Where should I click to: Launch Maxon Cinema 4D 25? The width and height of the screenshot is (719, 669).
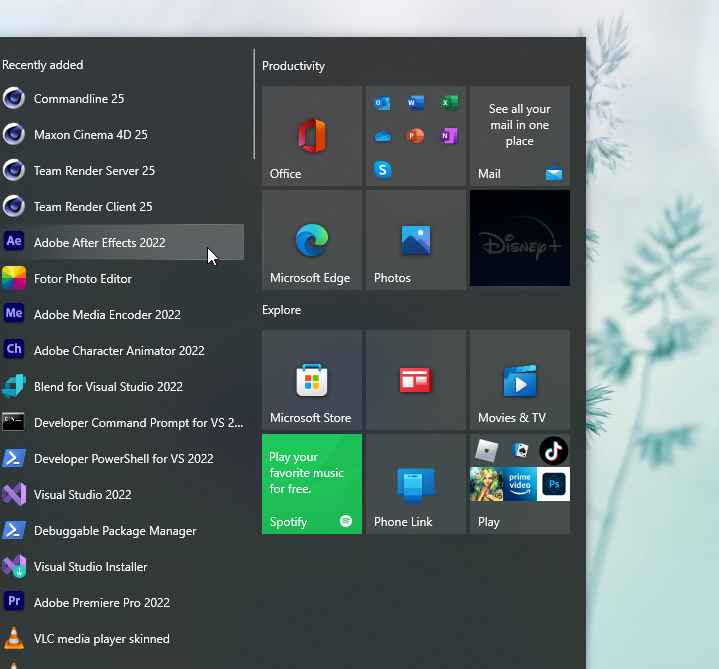pos(122,135)
